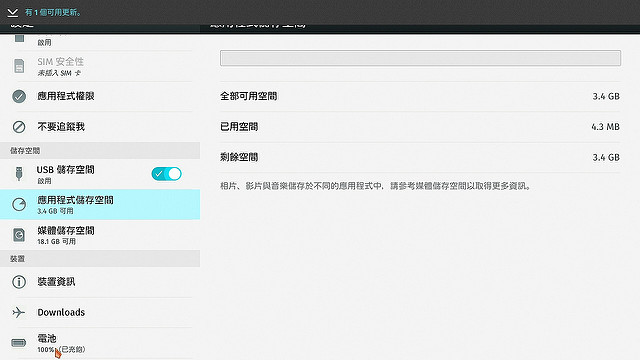Screen dimensions: 640x360
Task: Open 不要追蹤我 settings
Action: (100, 127)
